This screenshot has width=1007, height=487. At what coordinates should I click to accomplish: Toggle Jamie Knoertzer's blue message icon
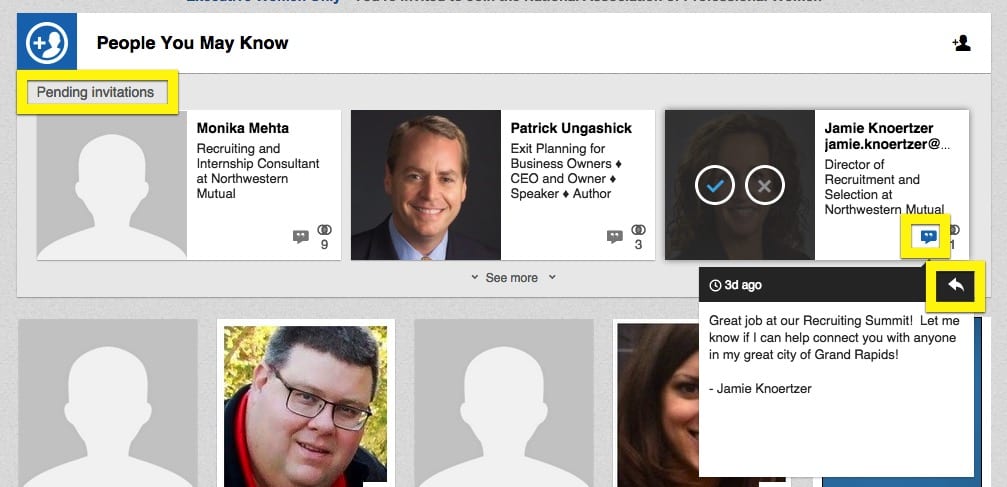(x=928, y=236)
